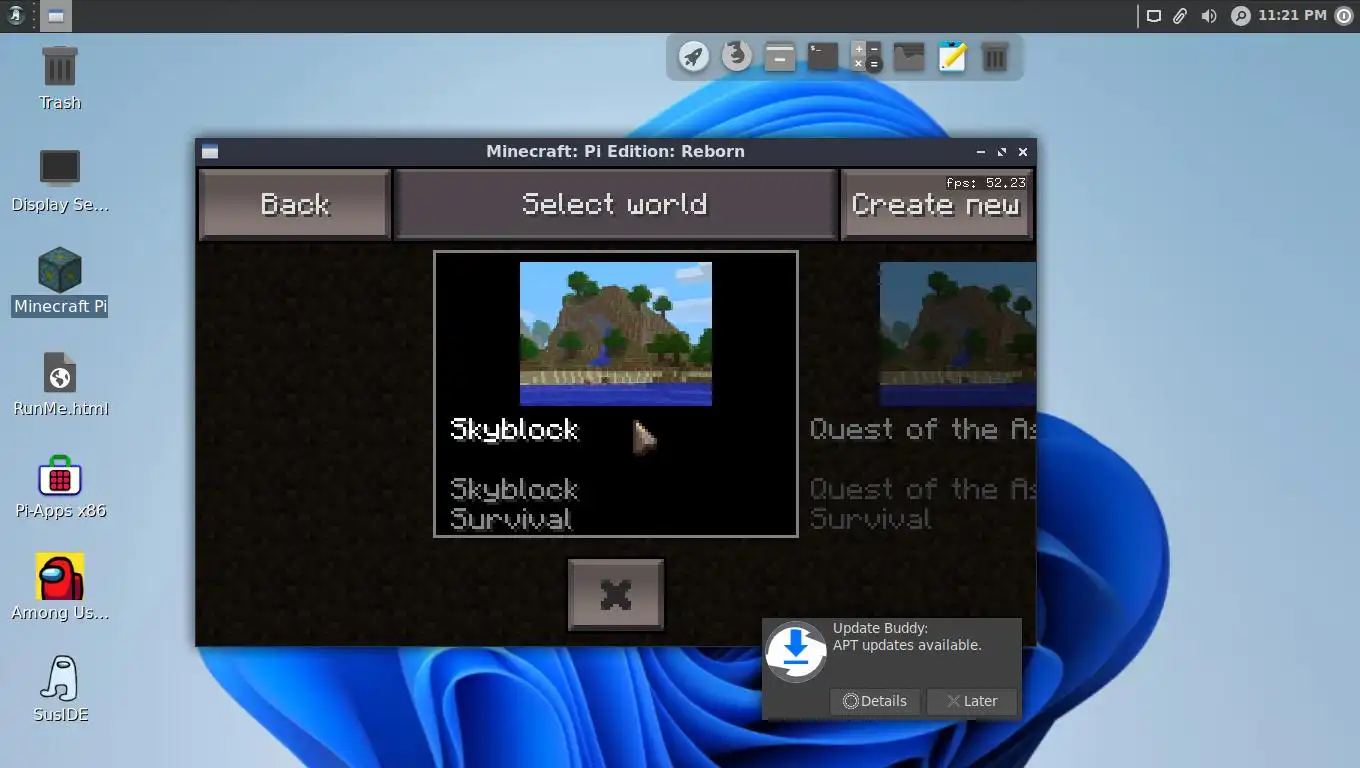Open the power session icon
The width and height of the screenshot is (1360, 768).
pyautogui.click(x=1343, y=16)
